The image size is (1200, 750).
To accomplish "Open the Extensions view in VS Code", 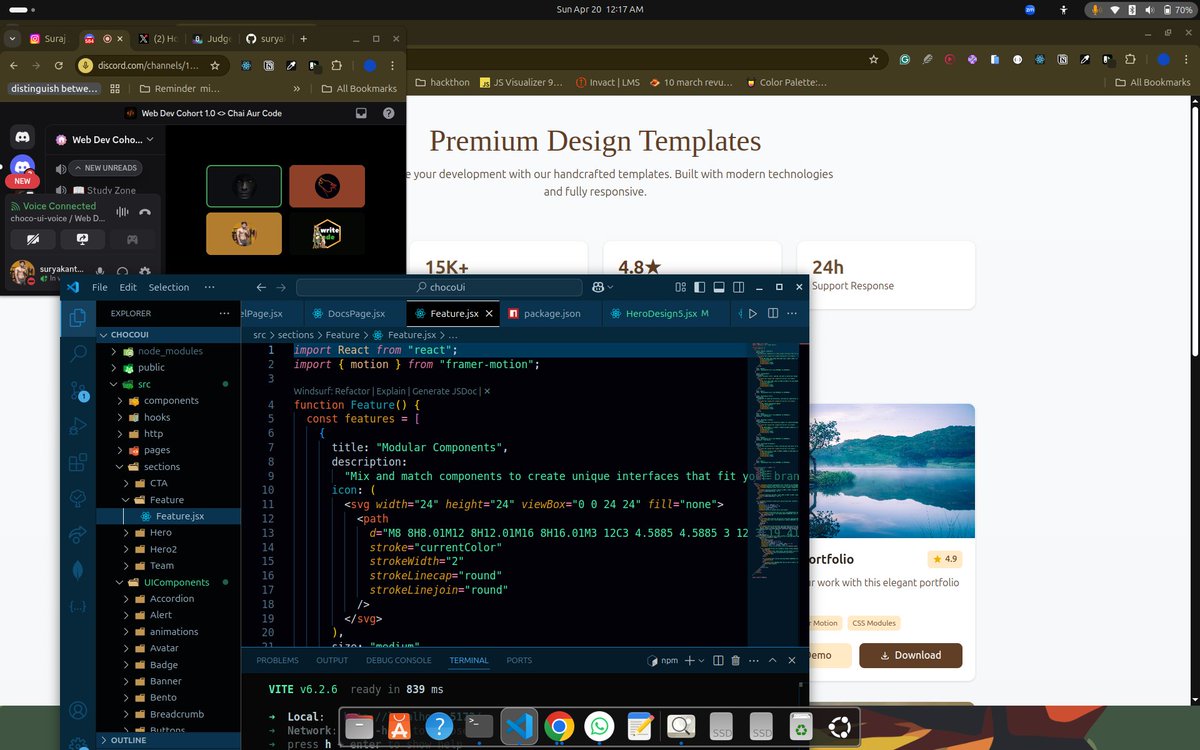I will coord(78,463).
